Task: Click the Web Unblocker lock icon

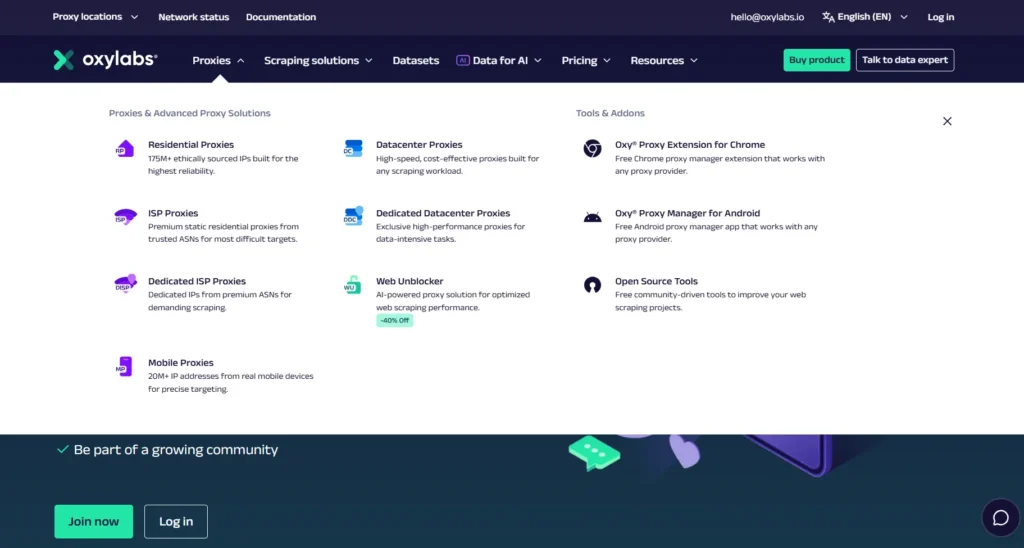Action: click(353, 285)
